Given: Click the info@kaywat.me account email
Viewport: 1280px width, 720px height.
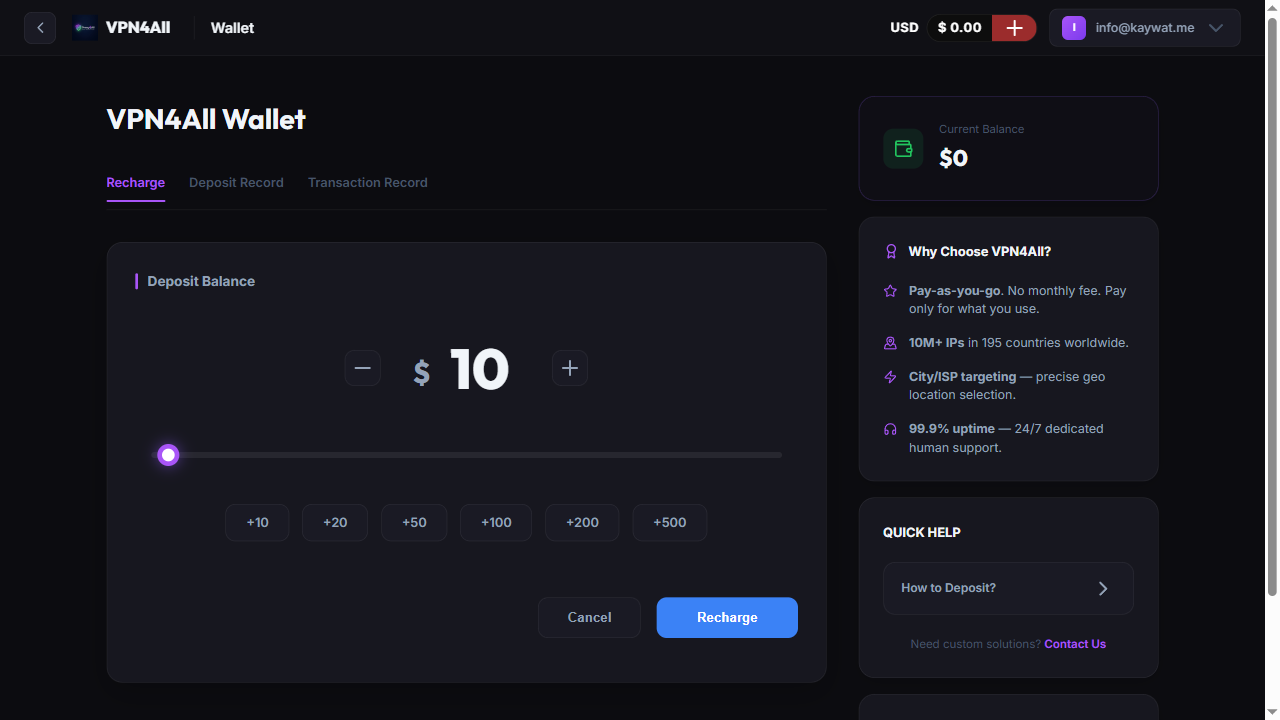Looking at the screenshot, I should (x=1145, y=28).
